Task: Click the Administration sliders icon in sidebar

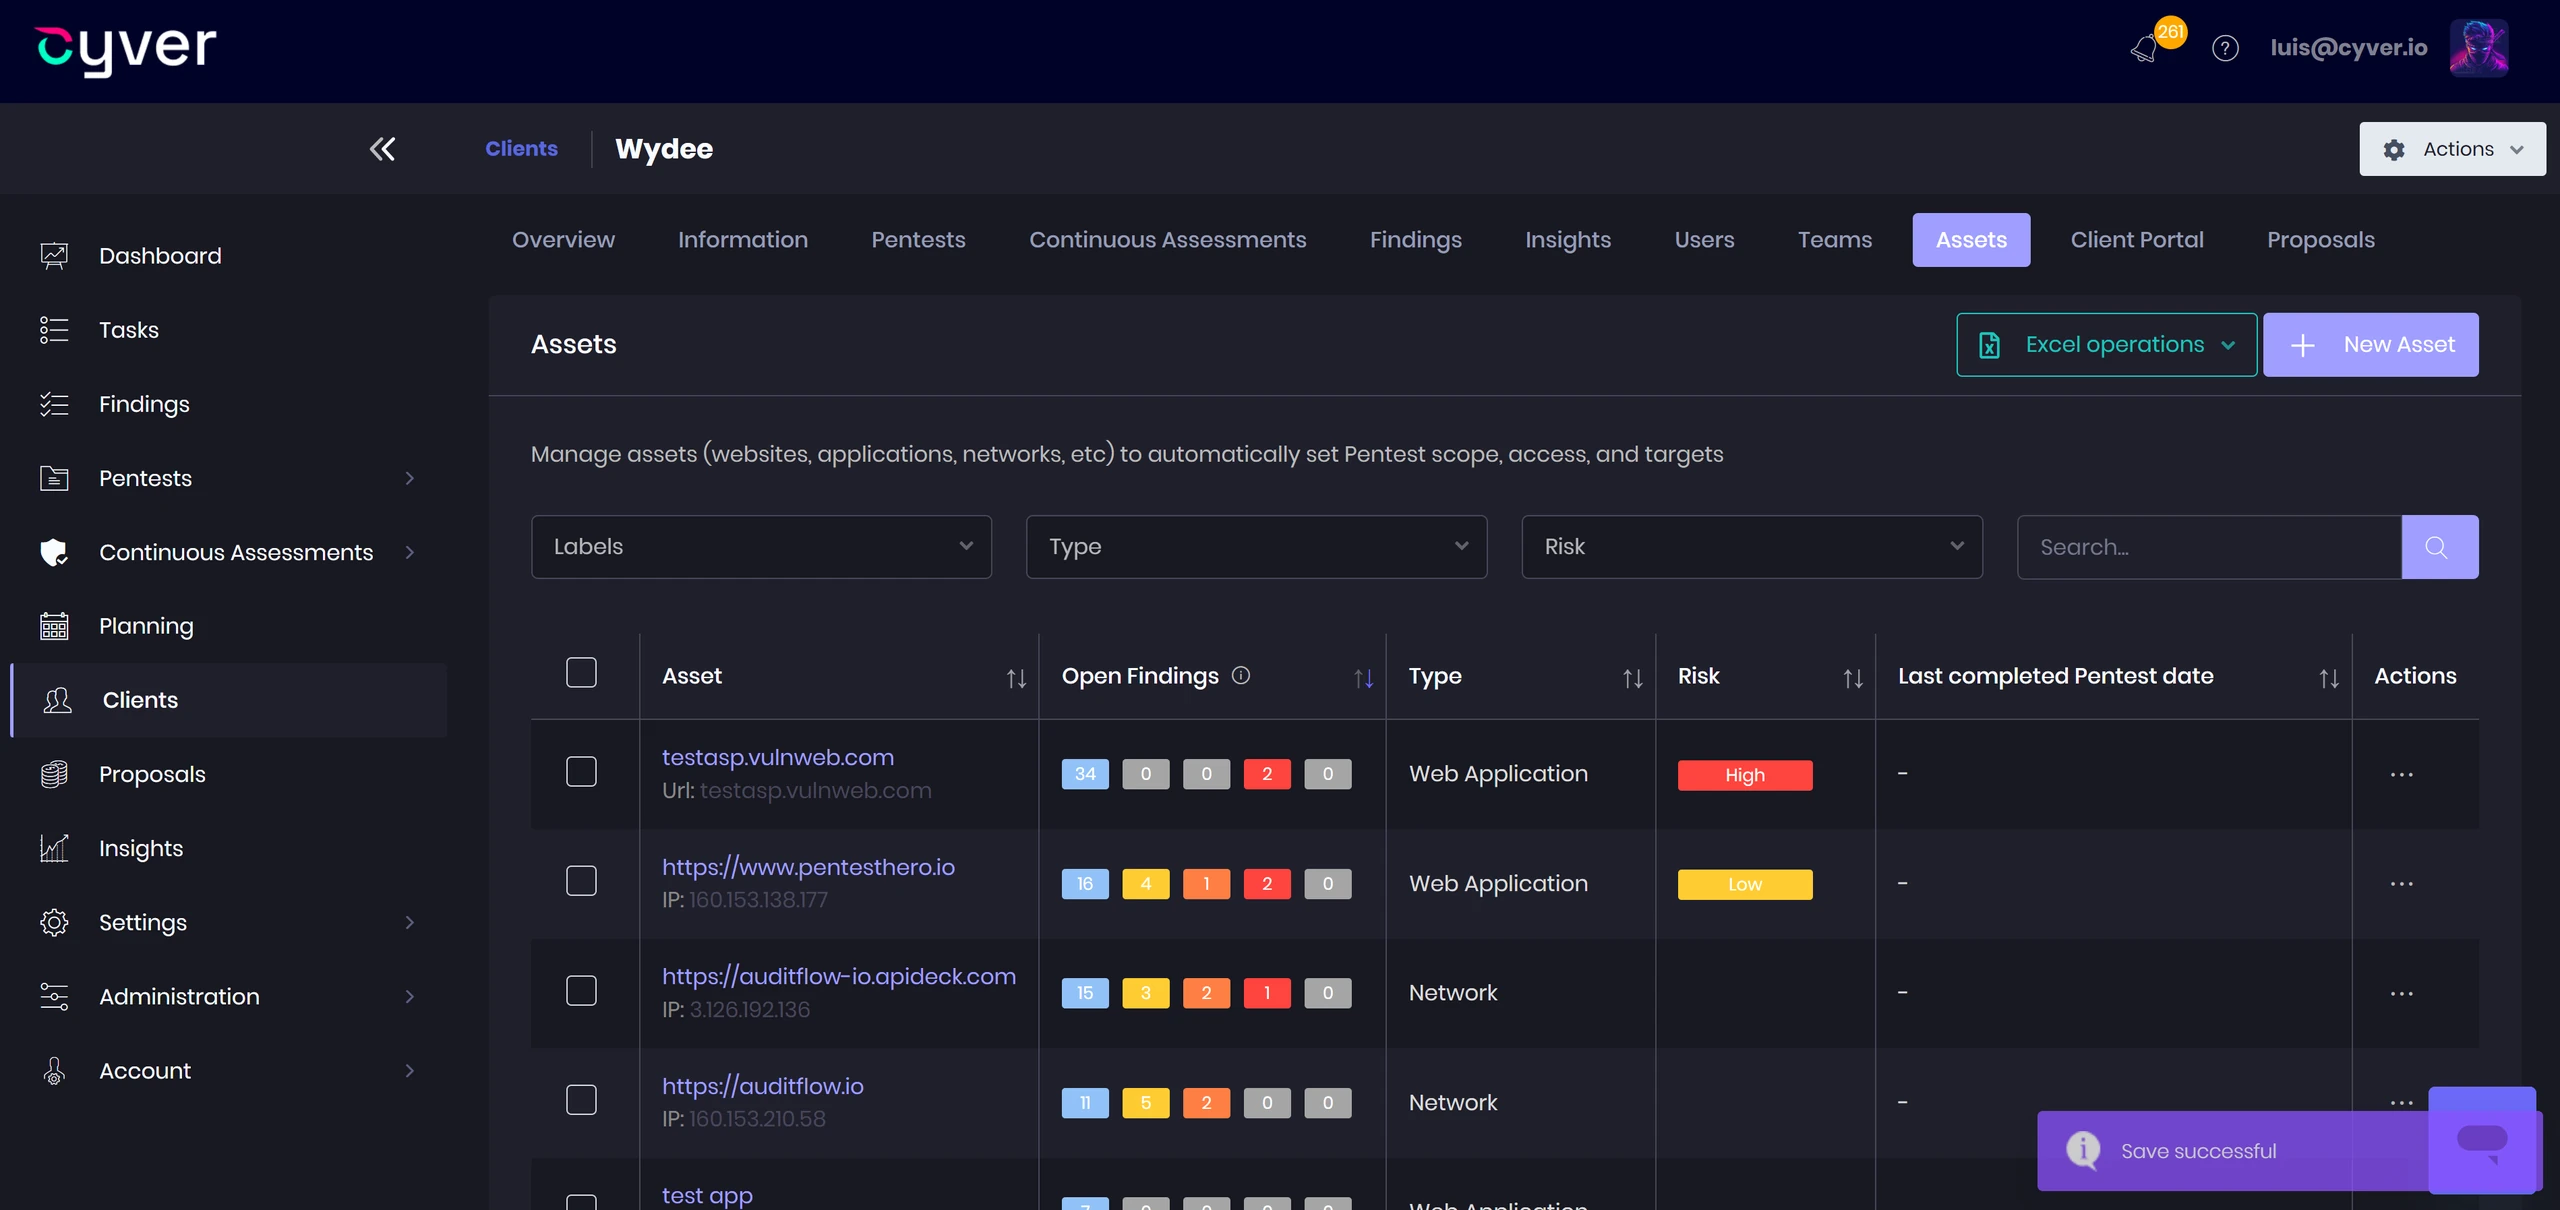Action: coord(54,996)
